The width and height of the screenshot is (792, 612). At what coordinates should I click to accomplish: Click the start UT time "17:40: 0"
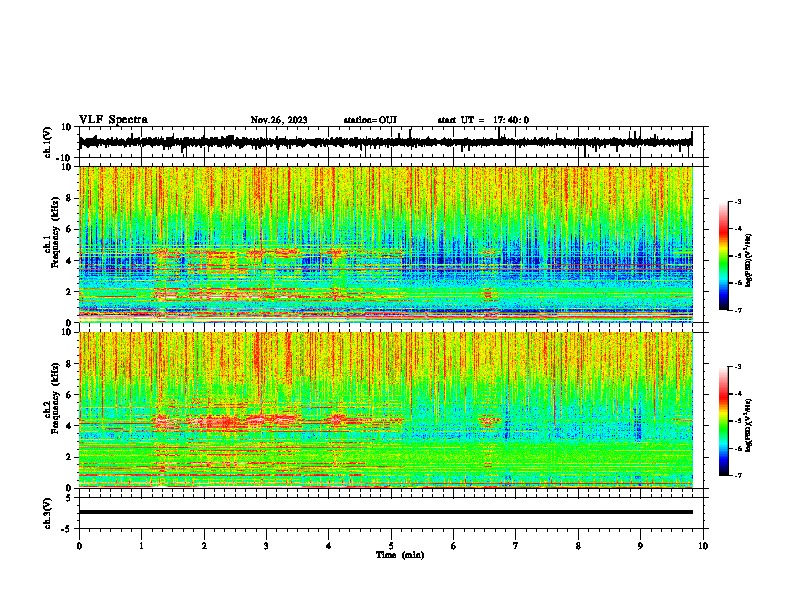pyautogui.click(x=511, y=120)
